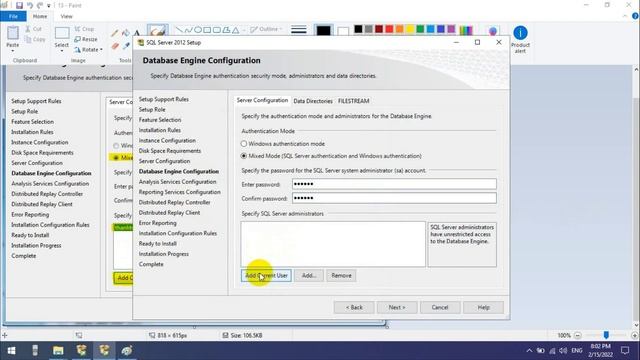This screenshot has width=640, height=360.
Task: Select the Color 2 white swatch in Paint
Action: tap(343, 31)
